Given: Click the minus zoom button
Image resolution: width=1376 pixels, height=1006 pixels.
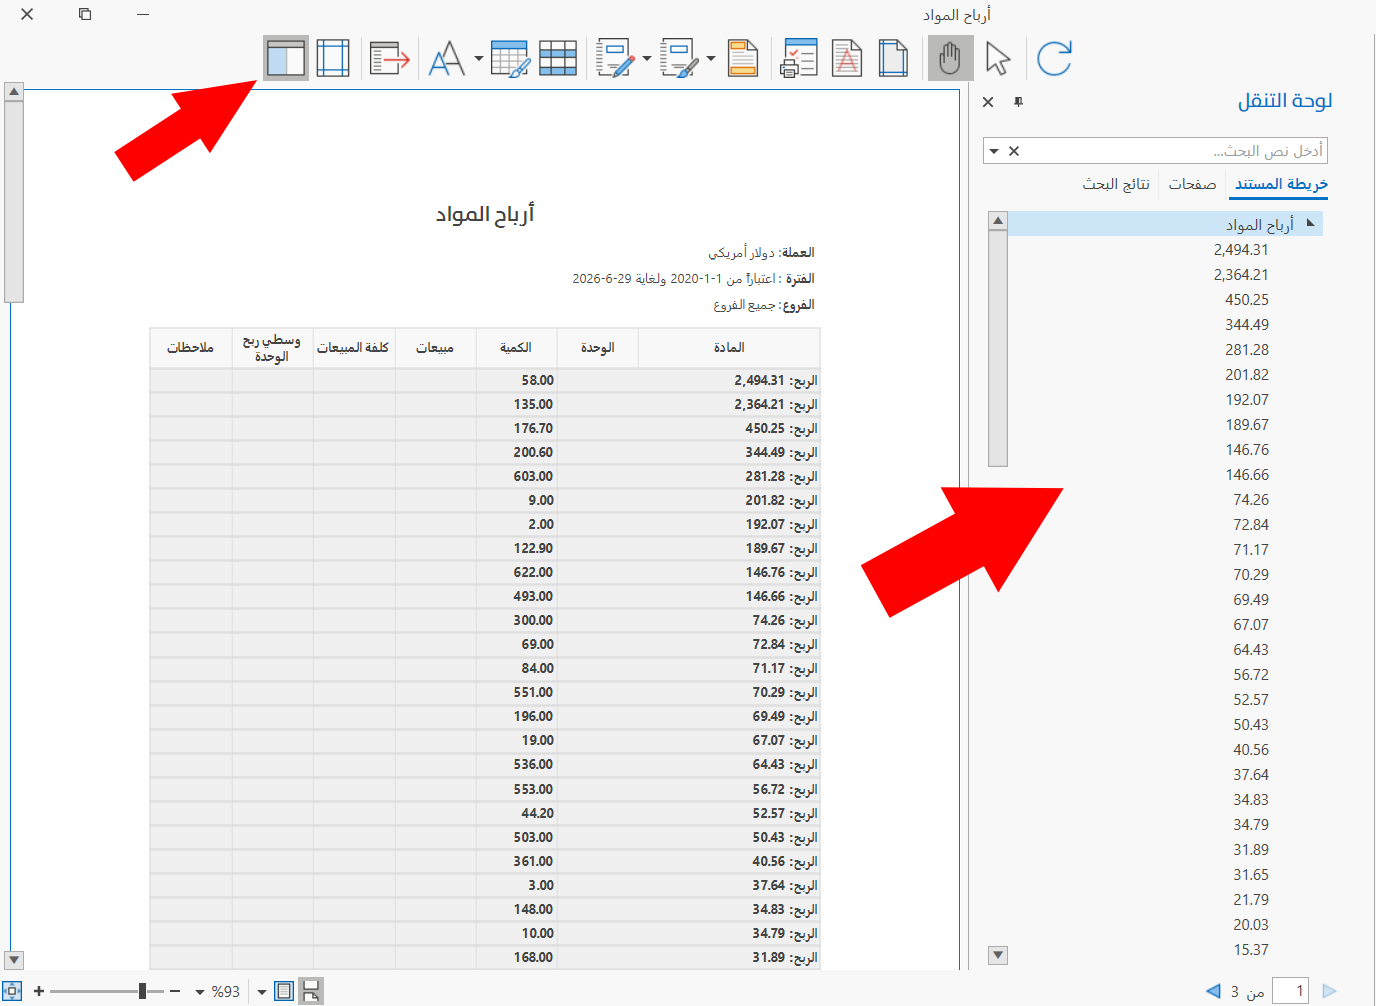Looking at the screenshot, I should pyautogui.click(x=175, y=991).
